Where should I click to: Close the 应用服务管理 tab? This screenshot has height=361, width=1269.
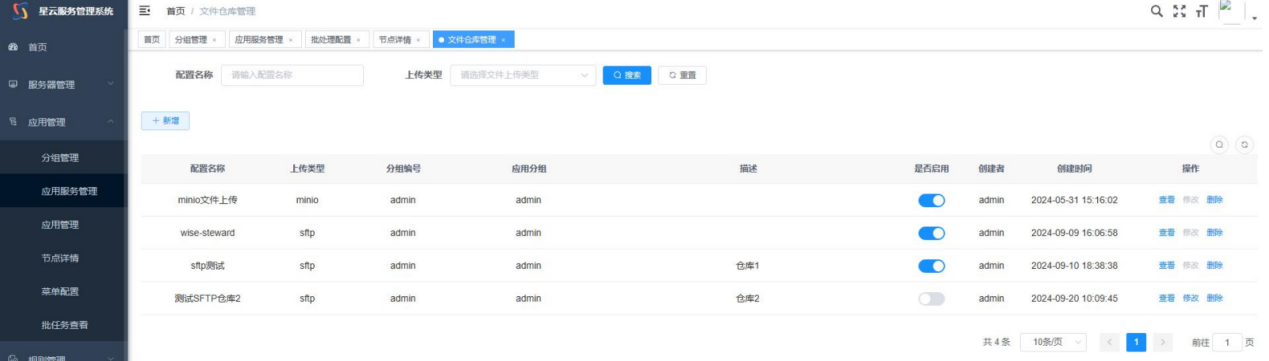[291, 40]
